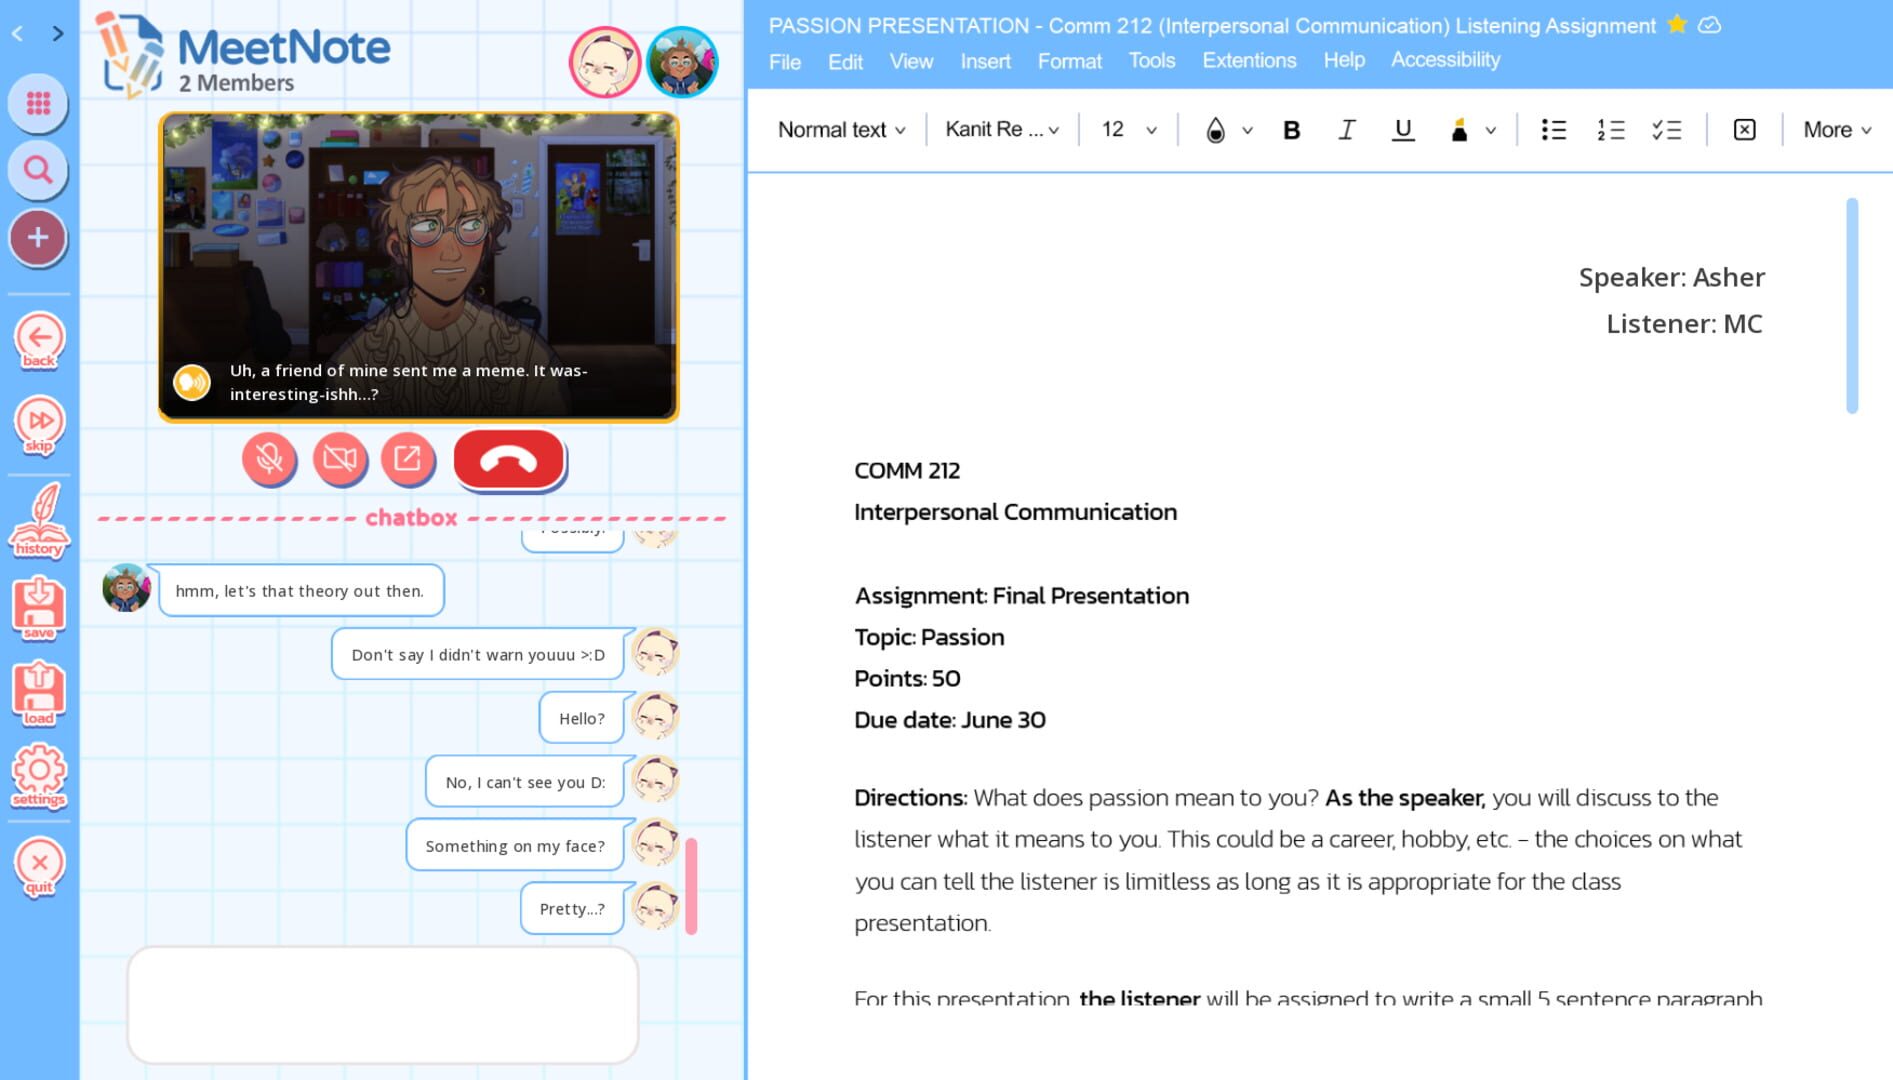This screenshot has width=1893, height=1080.
Task: Open the Normal text style dropdown
Action: tap(840, 129)
